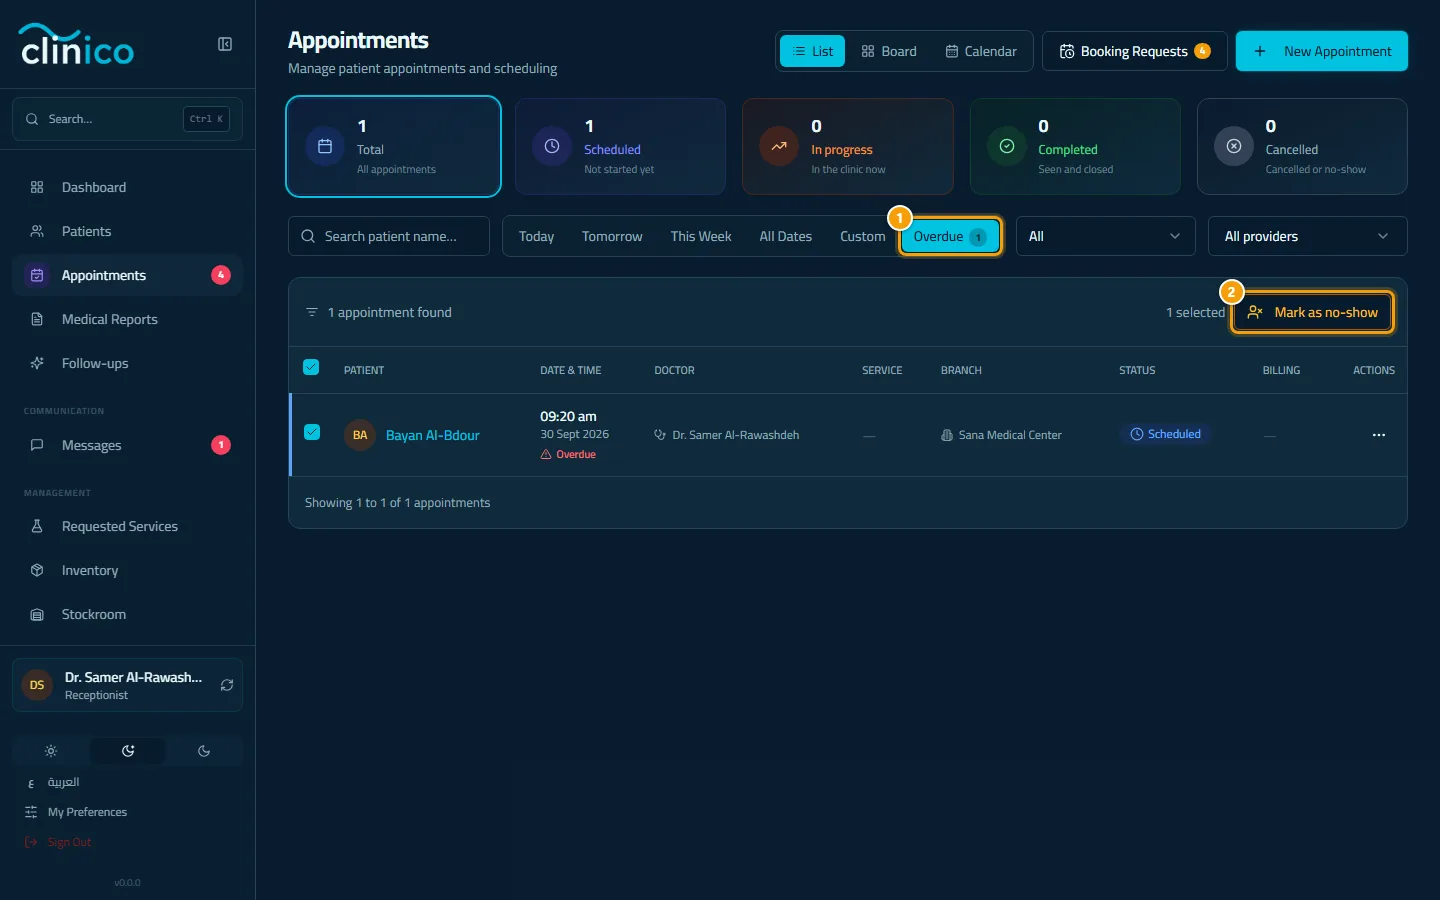Select the dark moon theme icon
Viewport: 1440px width, 900px height.
[x=204, y=751]
